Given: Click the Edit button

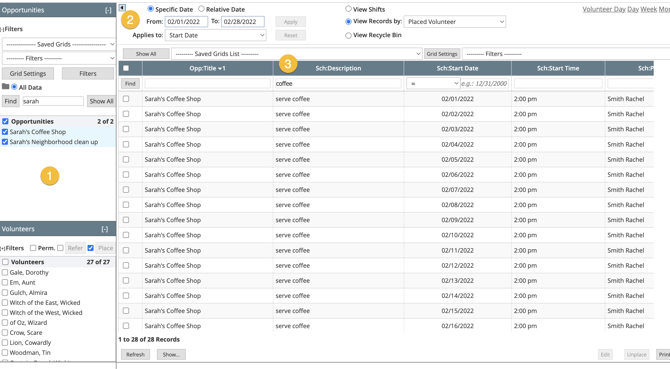Looking at the screenshot, I should [x=605, y=354].
